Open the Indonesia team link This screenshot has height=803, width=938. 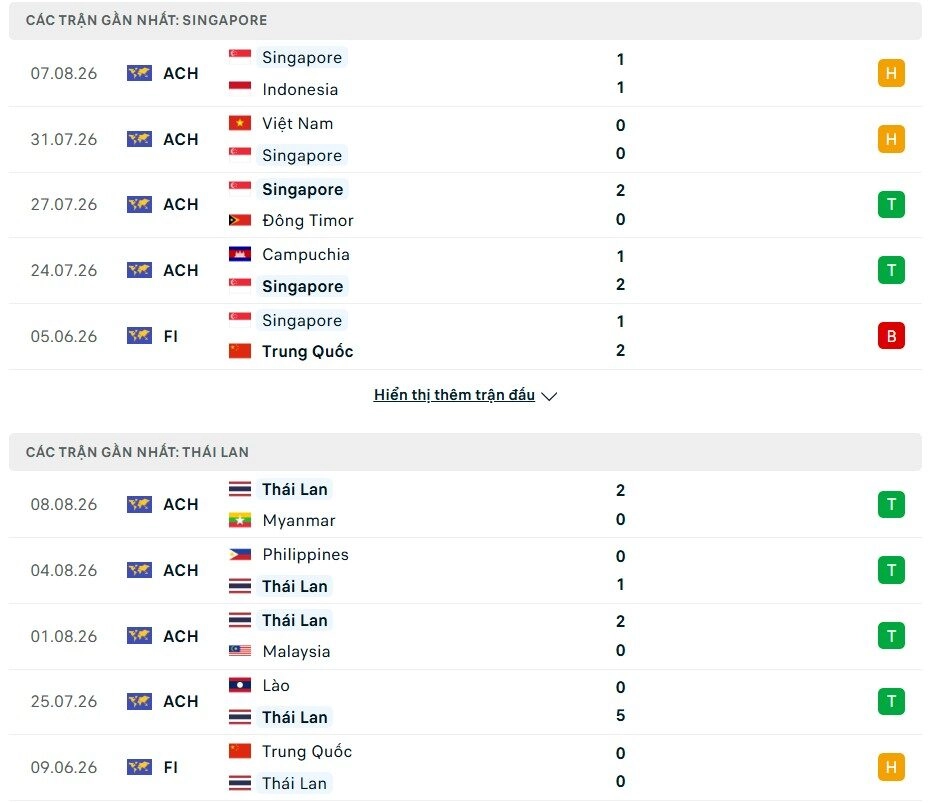point(300,90)
